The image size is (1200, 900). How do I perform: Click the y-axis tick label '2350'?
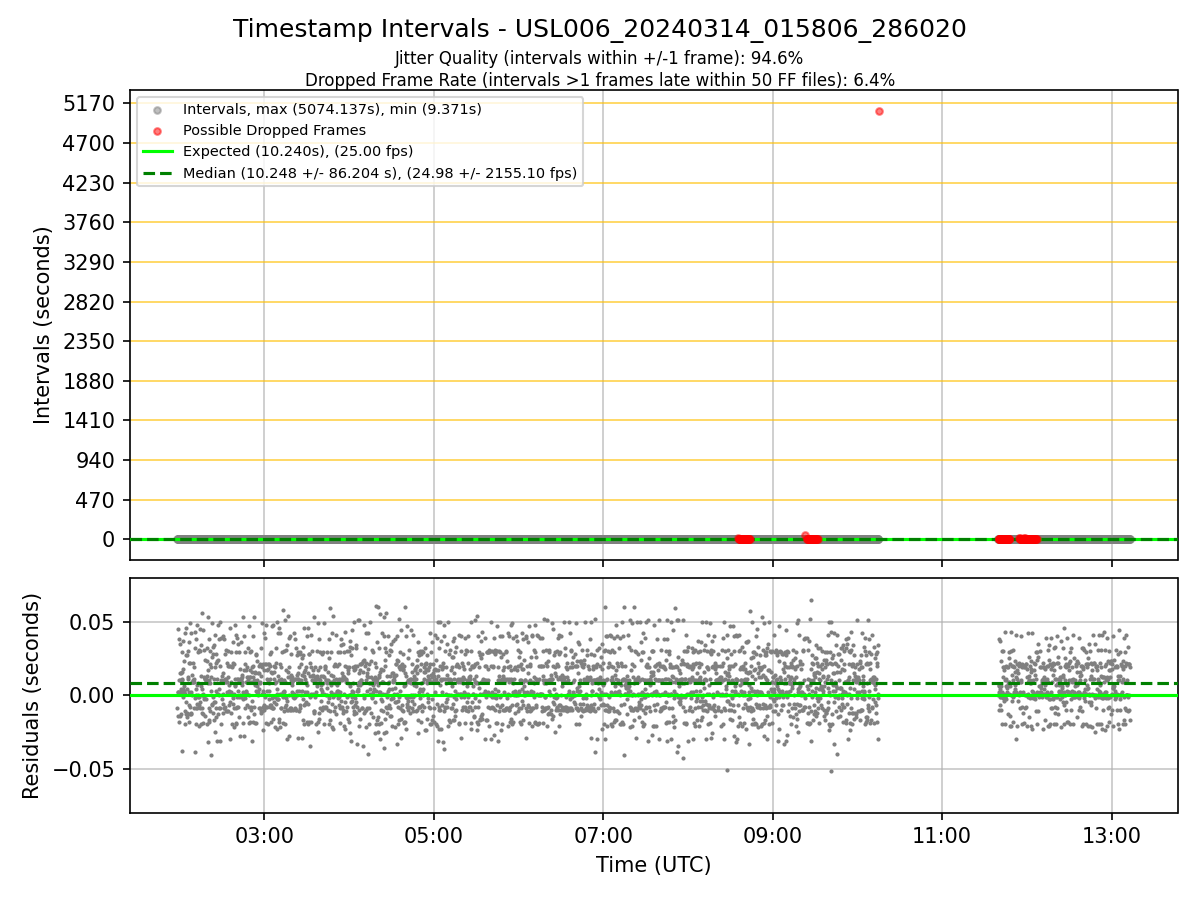pos(90,341)
